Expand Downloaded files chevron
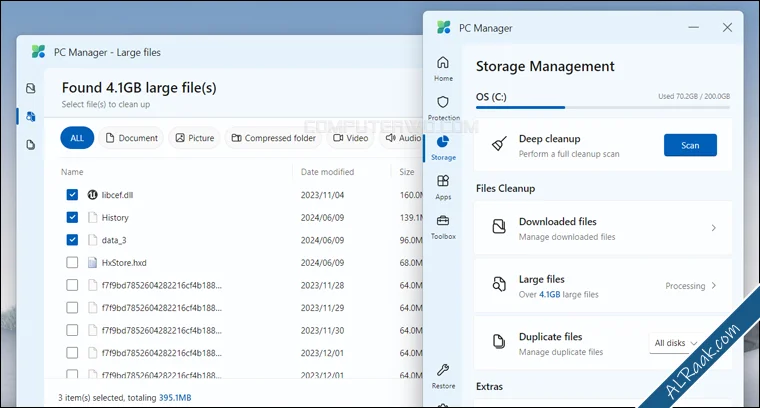The height and width of the screenshot is (408, 760). click(x=713, y=228)
